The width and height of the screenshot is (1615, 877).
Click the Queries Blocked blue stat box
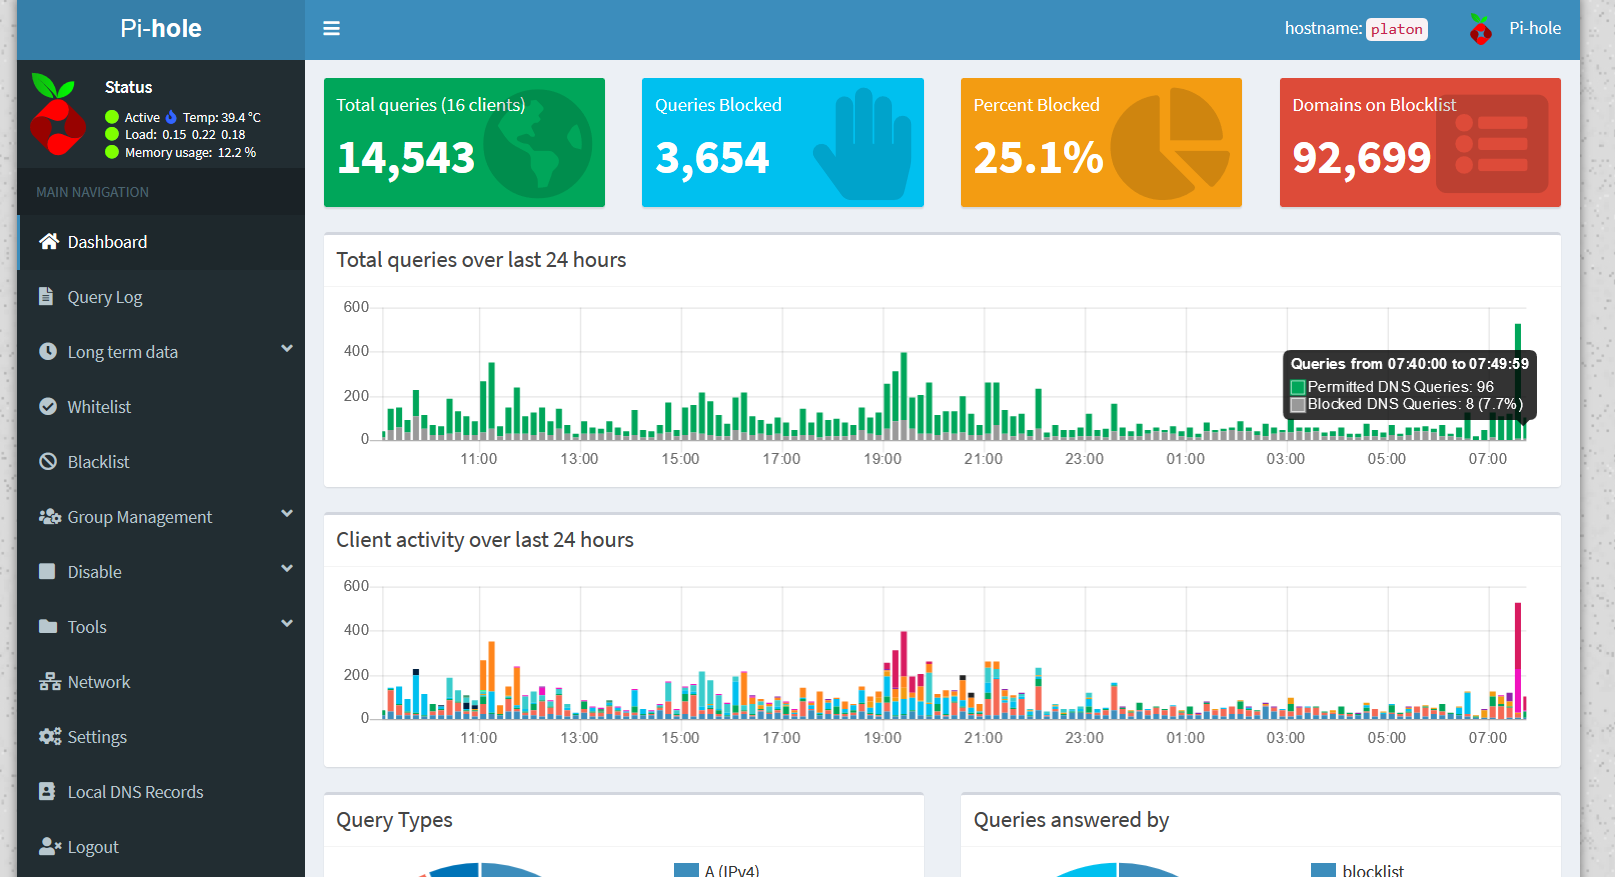click(782, 142)
